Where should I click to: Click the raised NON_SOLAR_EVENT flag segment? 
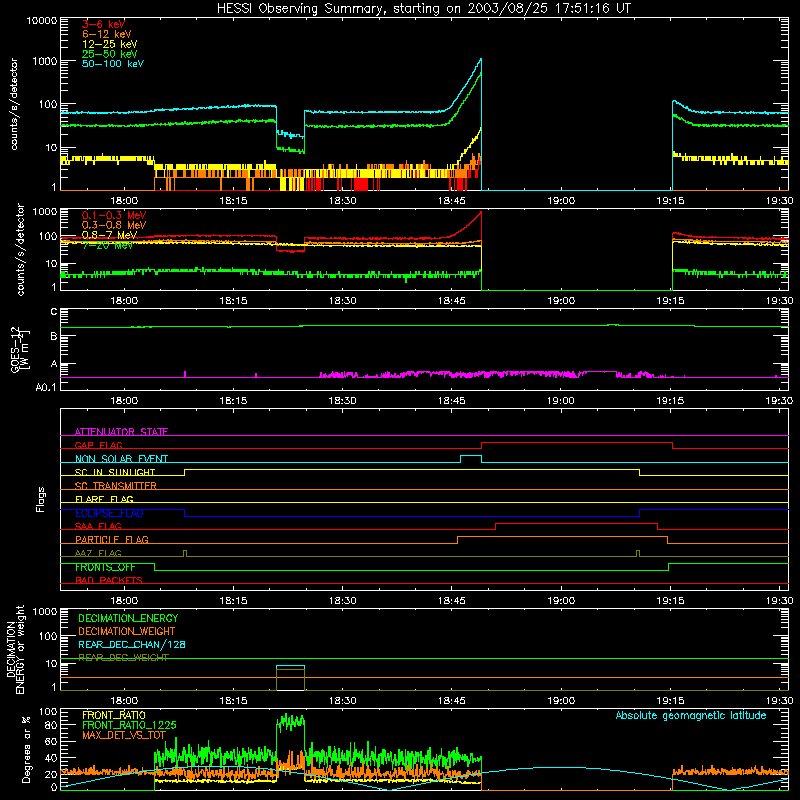[471, 456]
